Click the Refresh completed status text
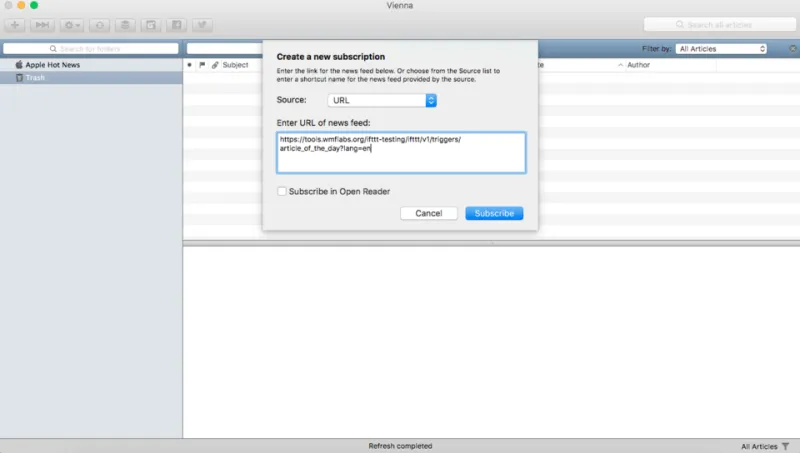Viewport: 800px width, 453px height. coord(400,446)
